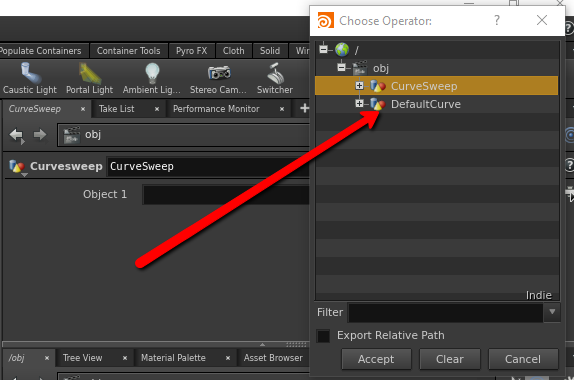Close the Take List tab
Screen dimensions: 574x380
point(157,109)
